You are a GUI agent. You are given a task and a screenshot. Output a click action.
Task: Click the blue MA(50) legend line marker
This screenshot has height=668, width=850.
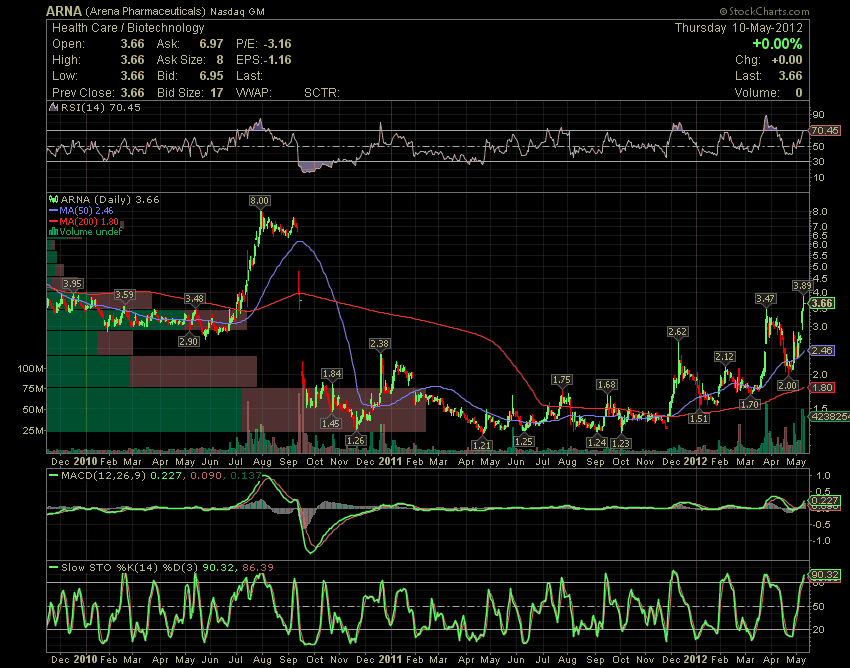pos(54,210)
